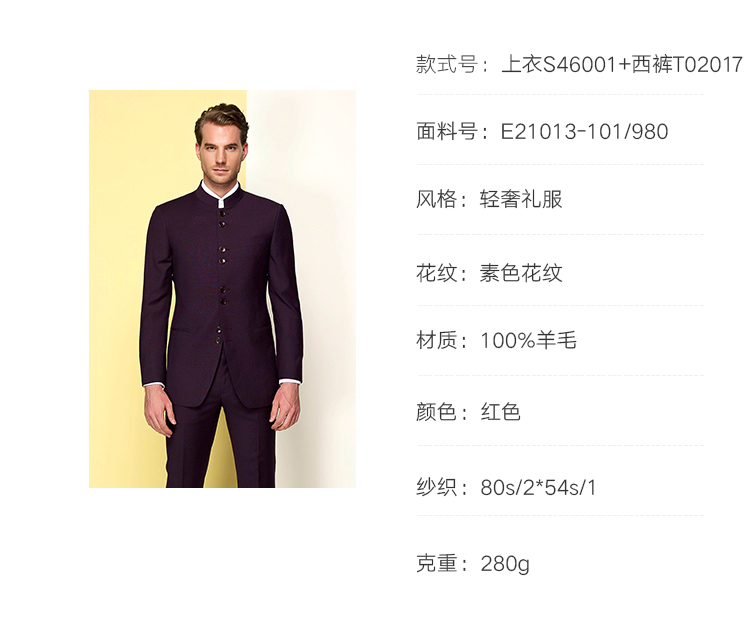This screenshot has height=621, width=750.
Task: Select the 280g weight value
Action: [505, 564]
